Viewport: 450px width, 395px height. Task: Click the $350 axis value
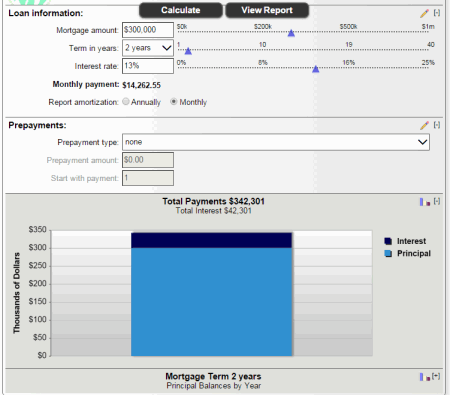[x=37, y=230]
